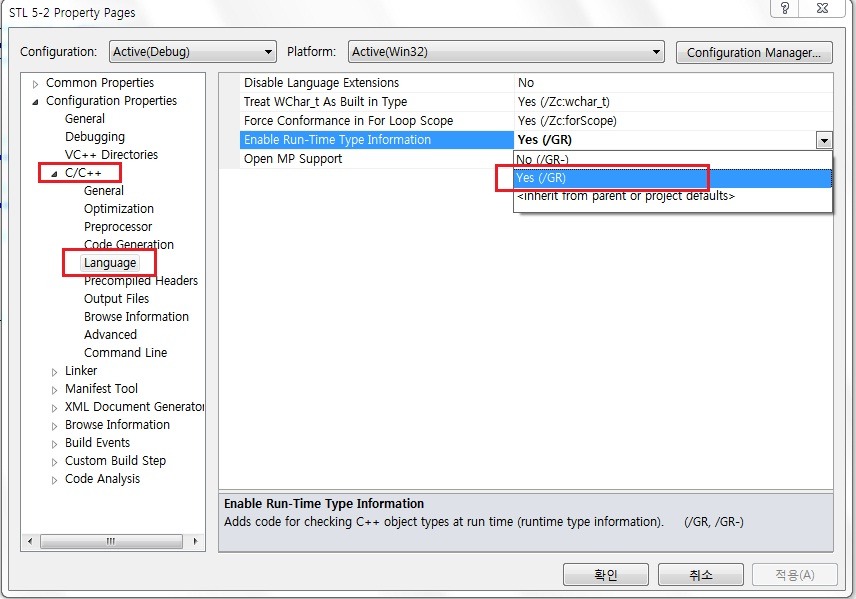The height and width of the screenshot is (599, 856).
Task: Expand XML Document Generator node
Action: (x=54, y=408)
